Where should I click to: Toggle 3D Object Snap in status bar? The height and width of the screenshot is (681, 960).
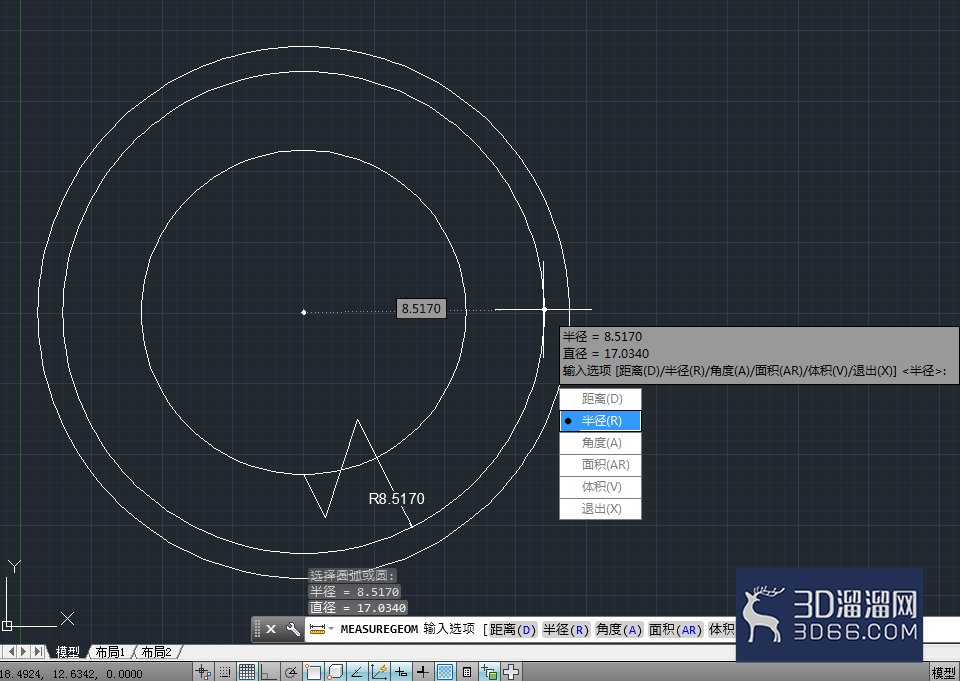(335, 672)
